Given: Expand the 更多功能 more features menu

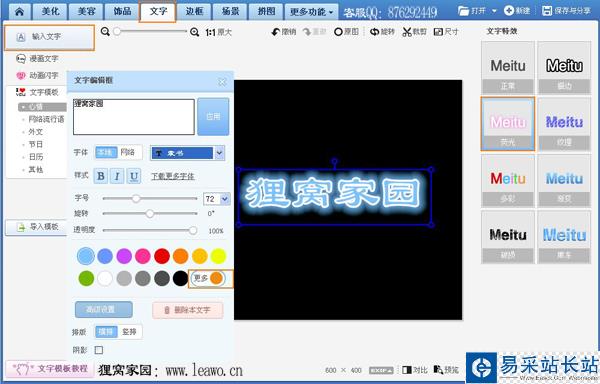Looking at the screenshot, I should (x=311, y=12).
